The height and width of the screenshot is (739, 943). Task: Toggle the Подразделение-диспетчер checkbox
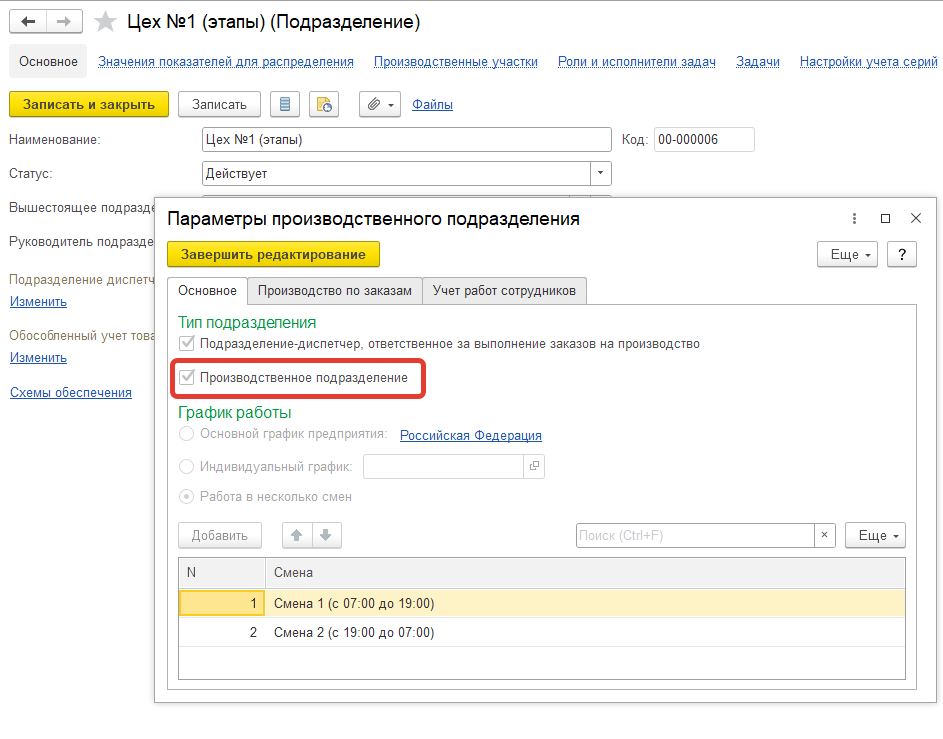coord(186,344)
